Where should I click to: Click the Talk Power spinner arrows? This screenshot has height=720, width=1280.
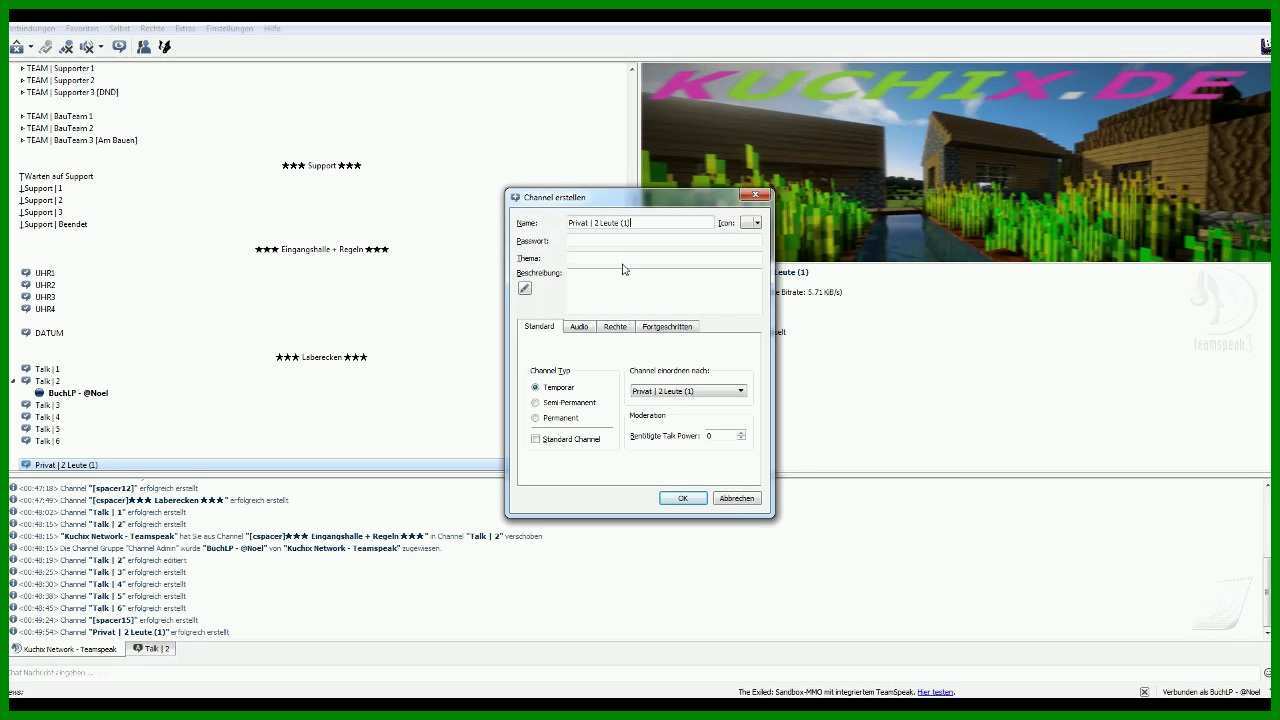coord(741,436)
